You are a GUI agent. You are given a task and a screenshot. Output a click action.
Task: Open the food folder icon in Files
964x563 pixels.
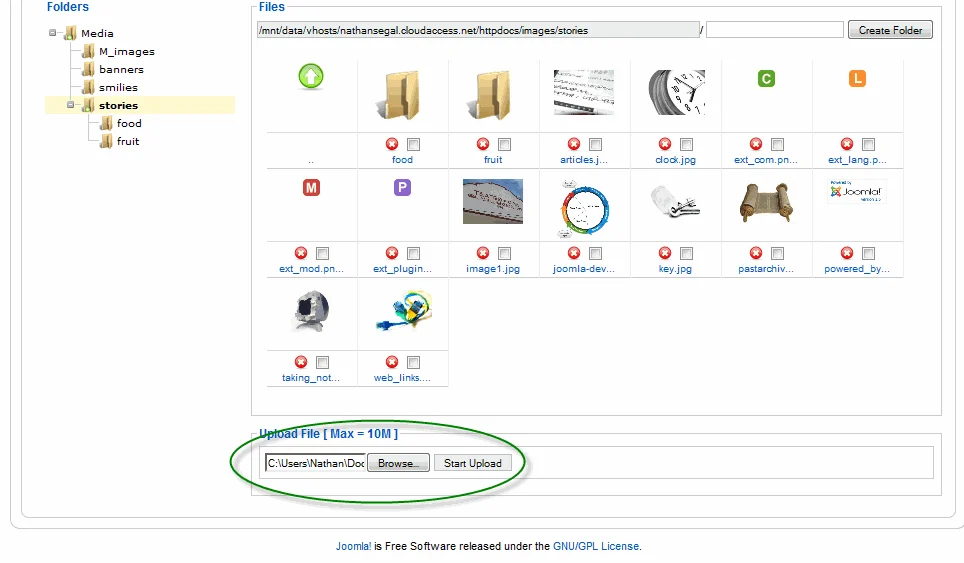(x=400, y=95)
